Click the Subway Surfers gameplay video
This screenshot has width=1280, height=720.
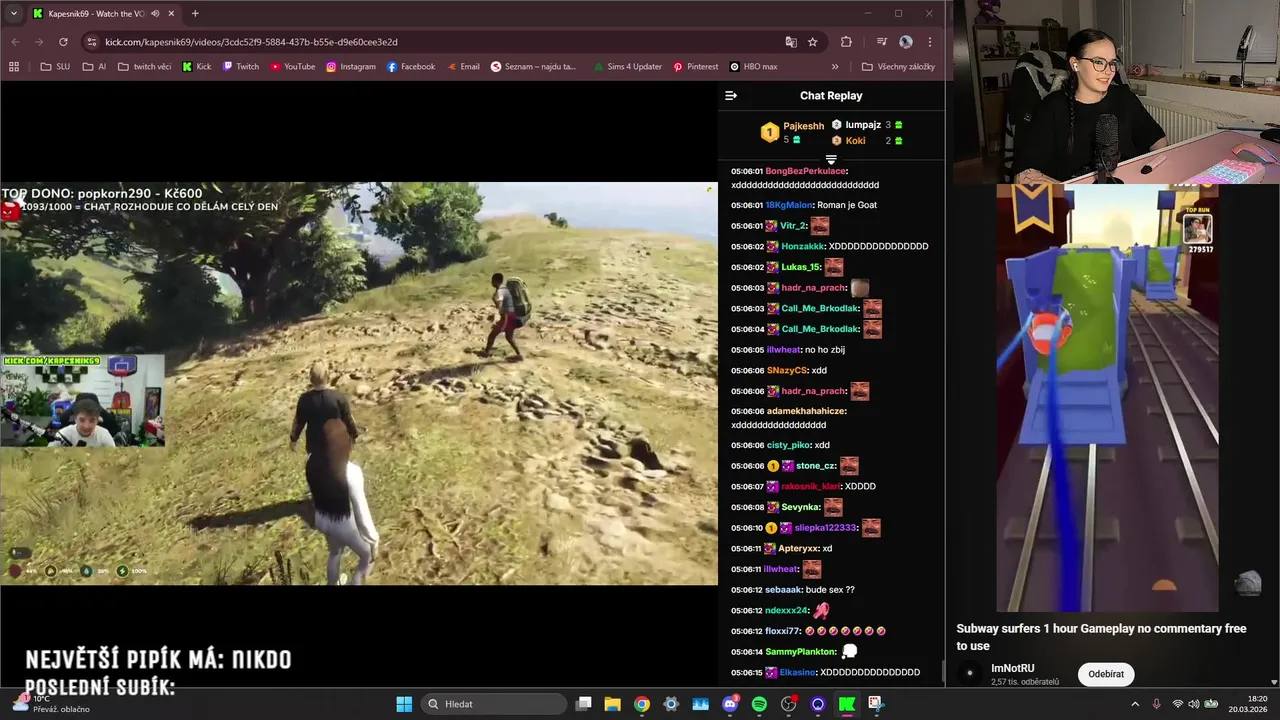[1107, 398]
